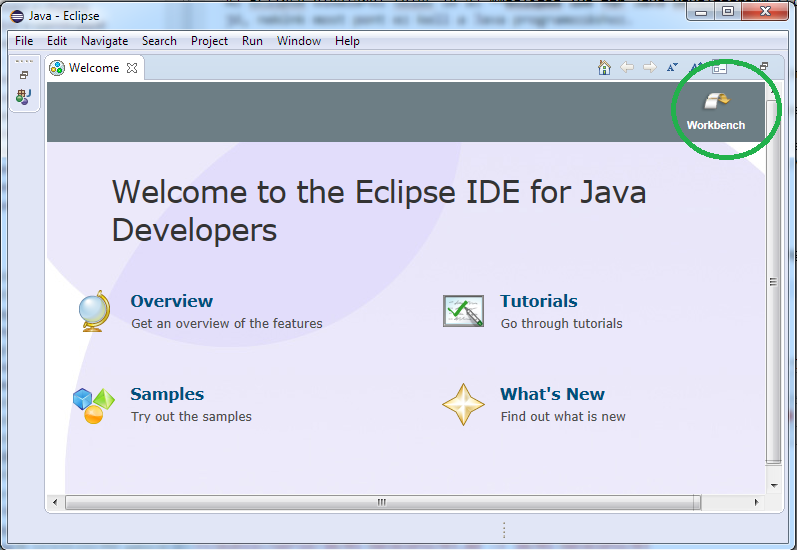Click the Samples shapes icon

click(94, 405)
